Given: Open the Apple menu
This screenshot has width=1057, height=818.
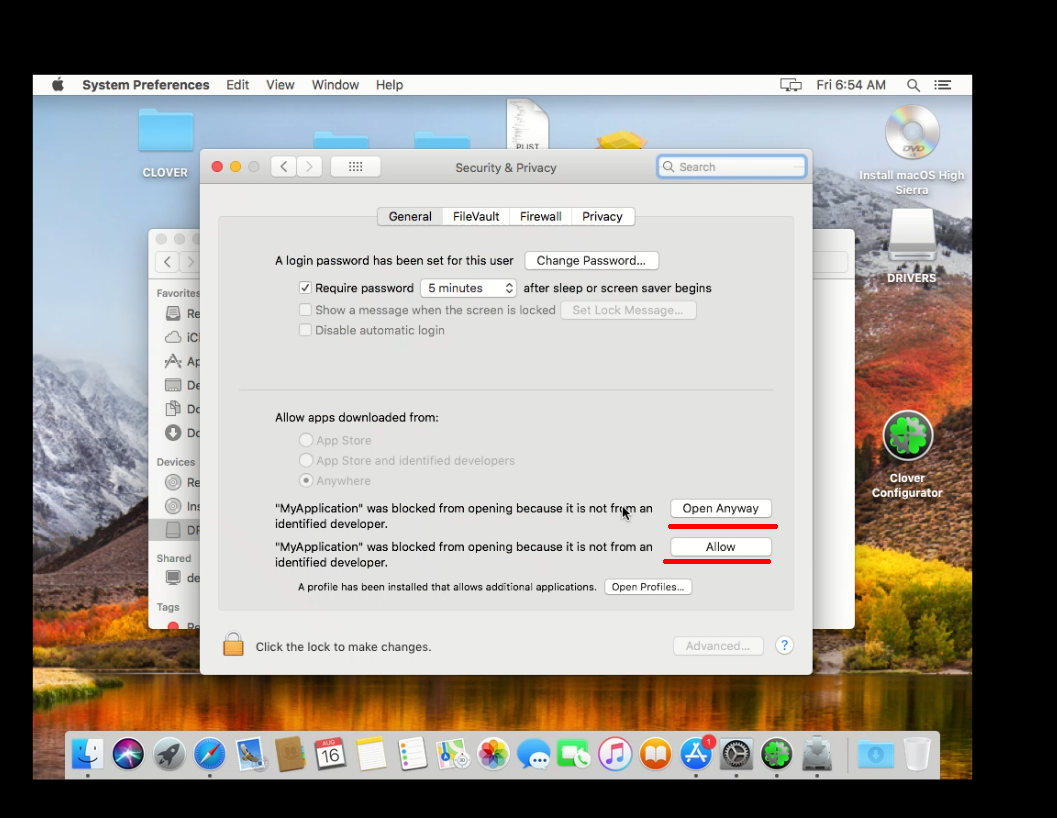Looking at the screenshot, I should pos(58,85).
